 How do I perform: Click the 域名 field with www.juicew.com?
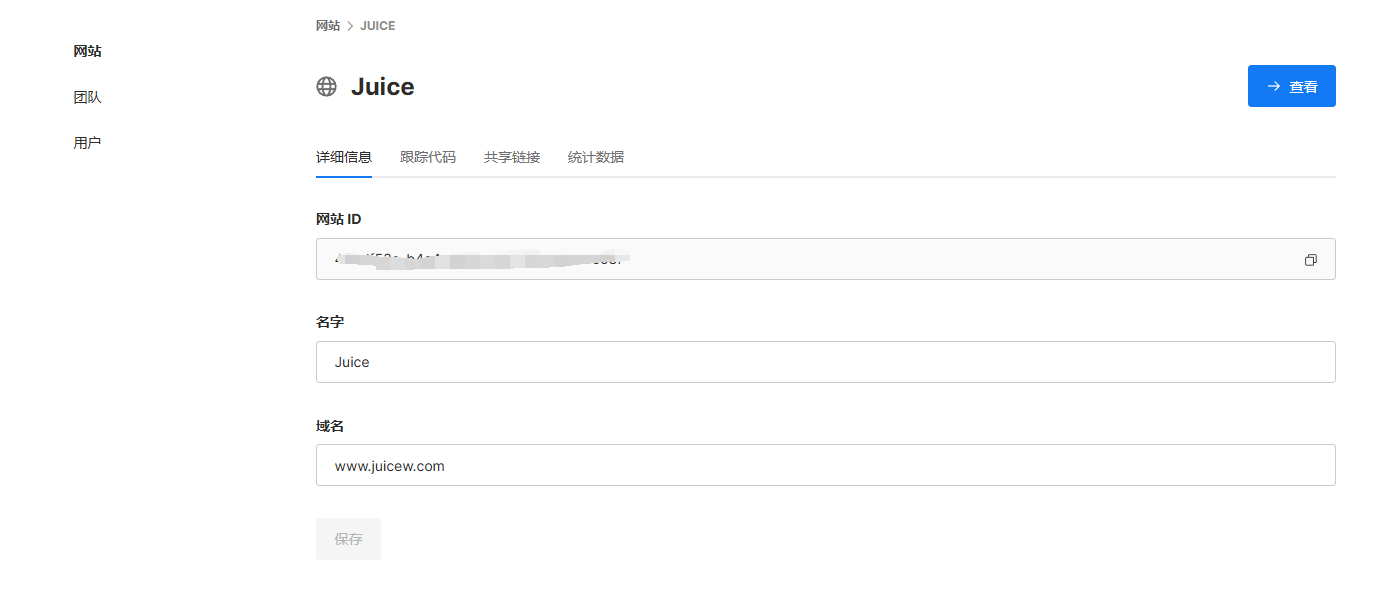(x=825, y=465)
